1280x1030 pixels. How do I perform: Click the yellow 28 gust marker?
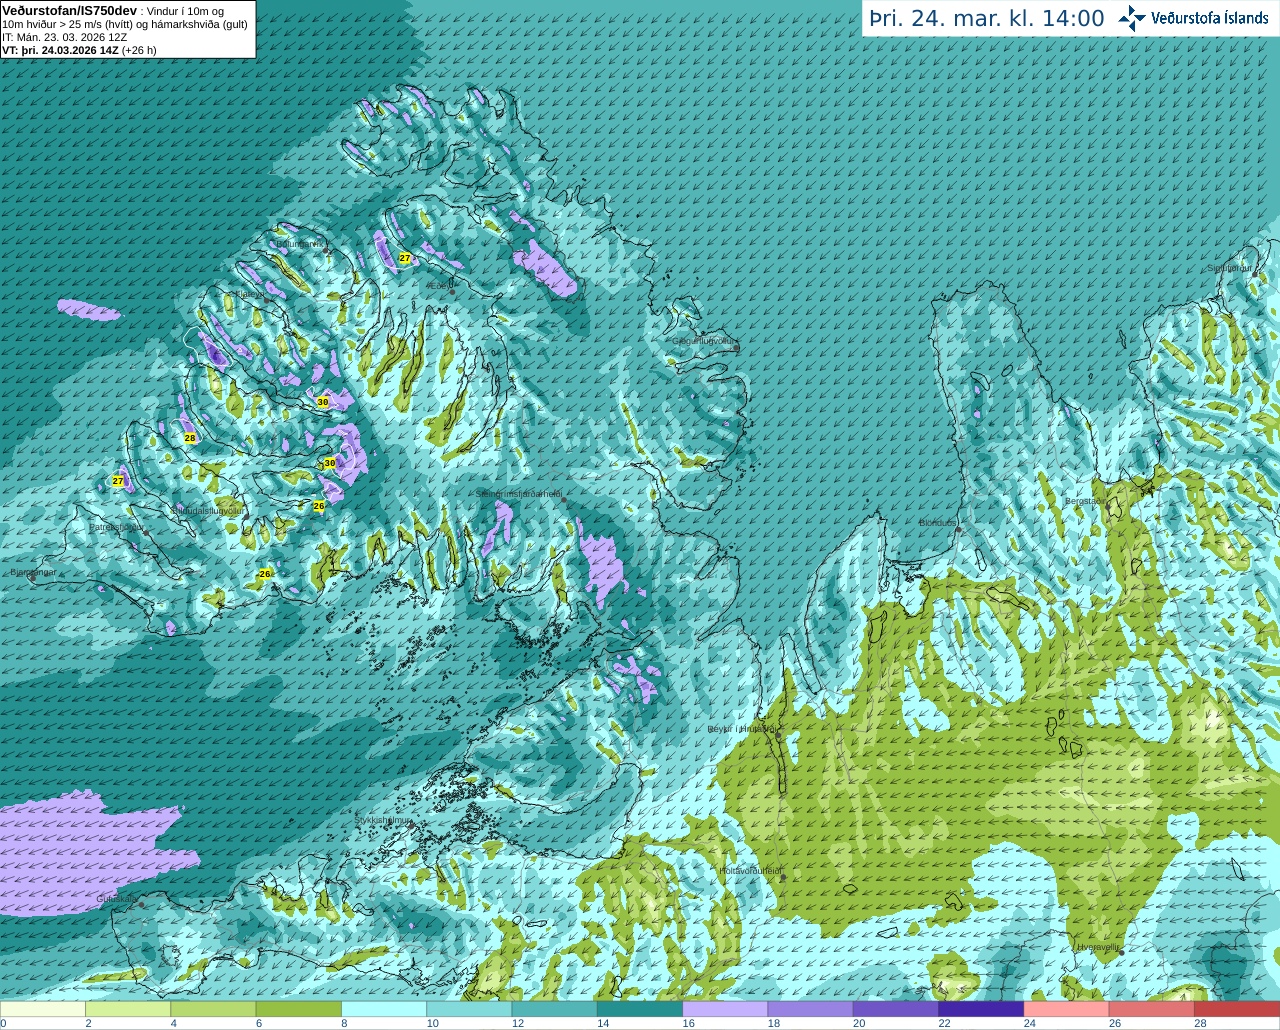coord(190,438)
